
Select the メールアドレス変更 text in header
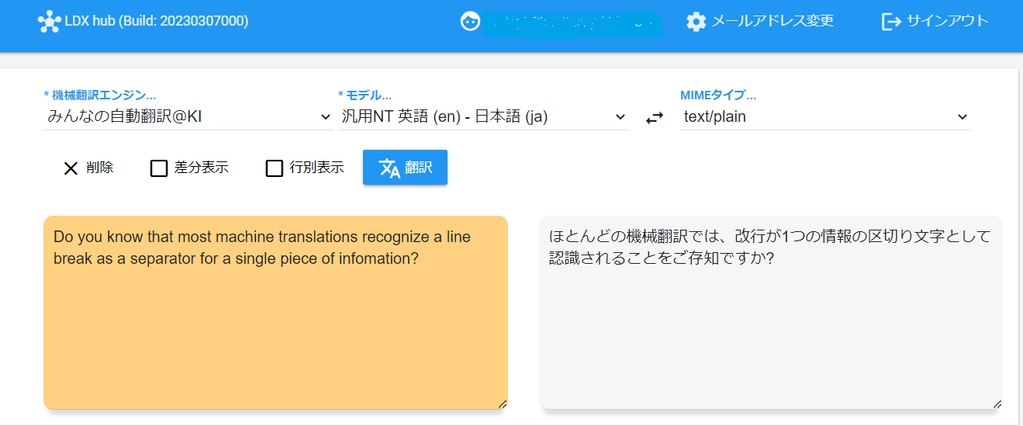tap(772, 21)
